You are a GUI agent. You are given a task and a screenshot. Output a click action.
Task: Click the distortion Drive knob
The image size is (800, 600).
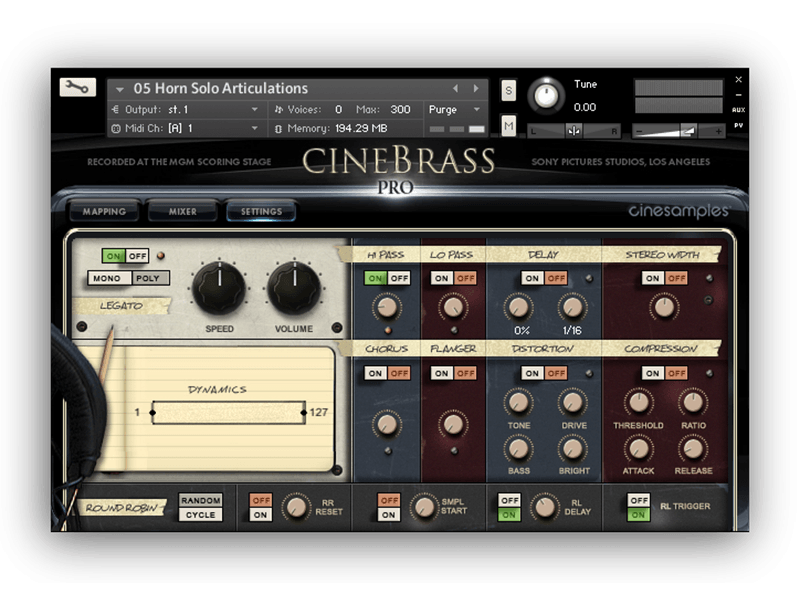572,402
